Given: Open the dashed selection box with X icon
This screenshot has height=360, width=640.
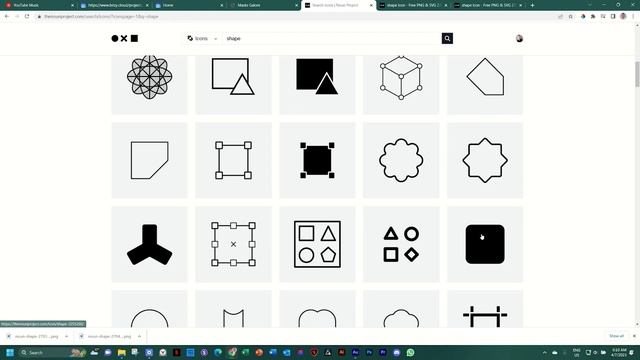Looking at the screenshot, I should tap(233, 244).
